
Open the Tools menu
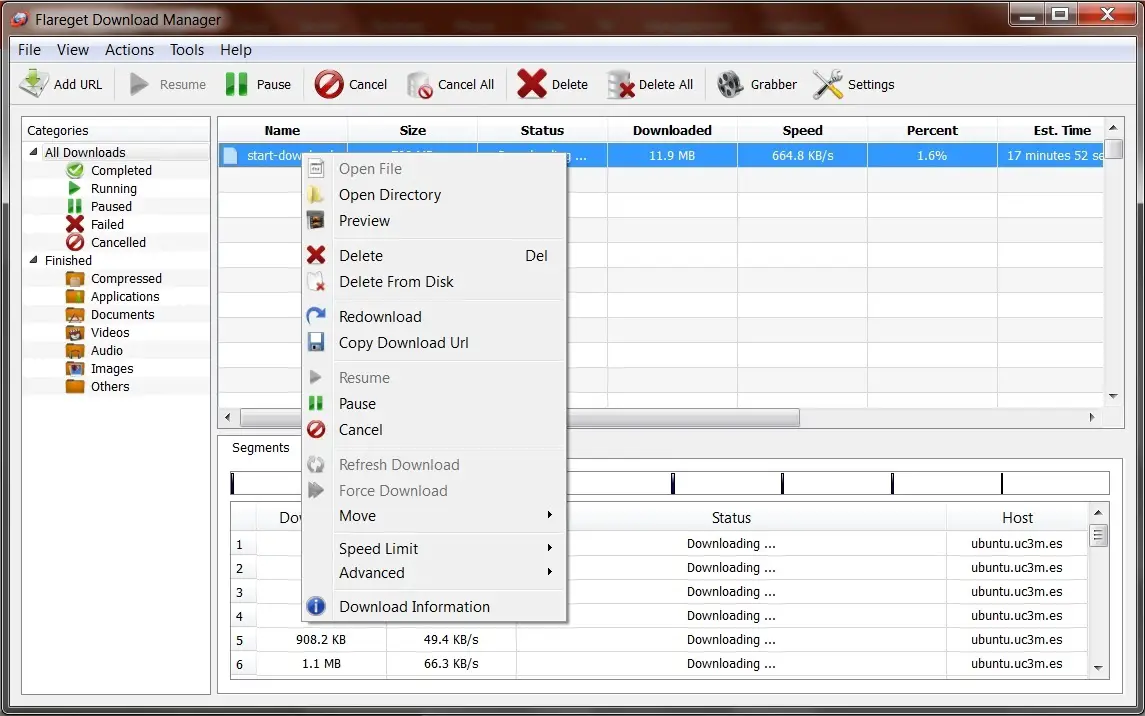click(187, 50)
